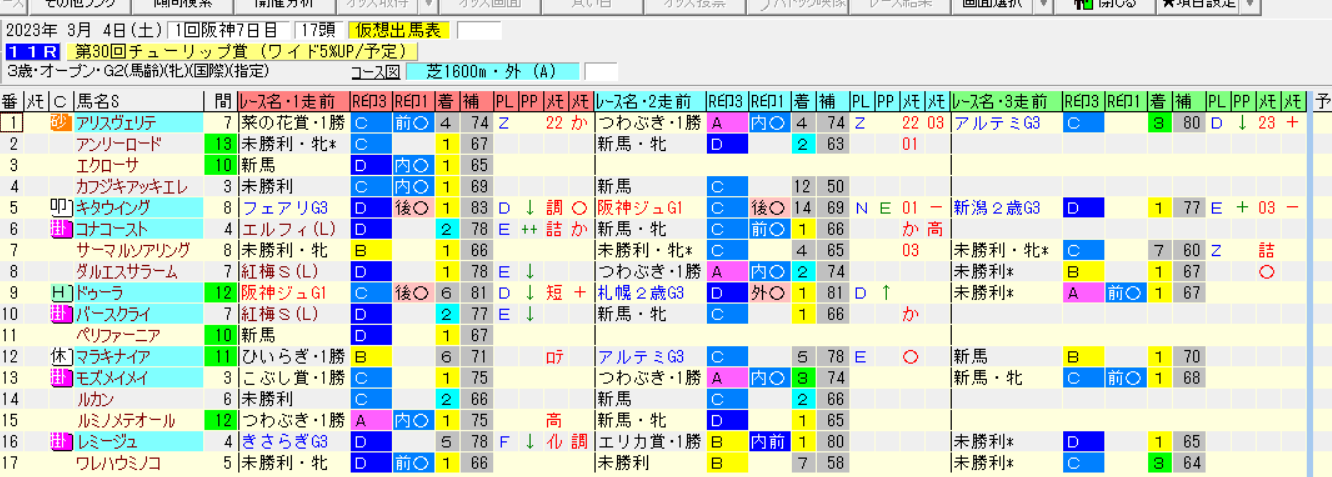Image resolution: width=1332 pixels, height=477 pixels.
Task: Open the 画面選択 button
Action: [991, 4]
